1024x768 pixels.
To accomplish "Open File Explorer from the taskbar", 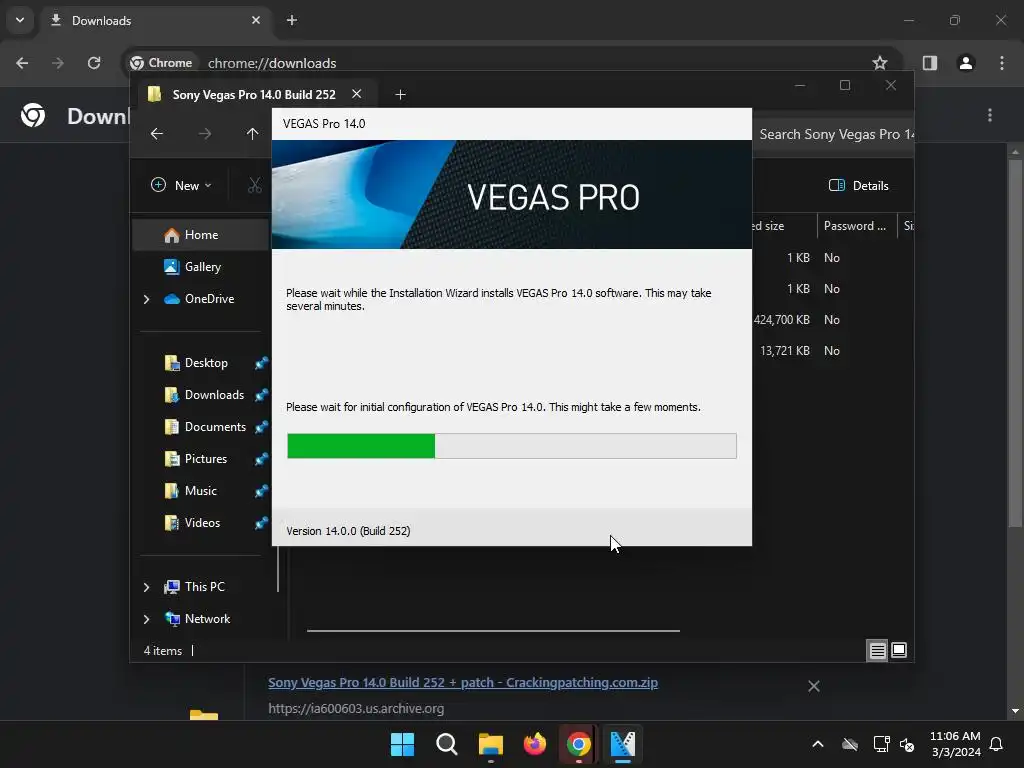I will coord(490,744).
